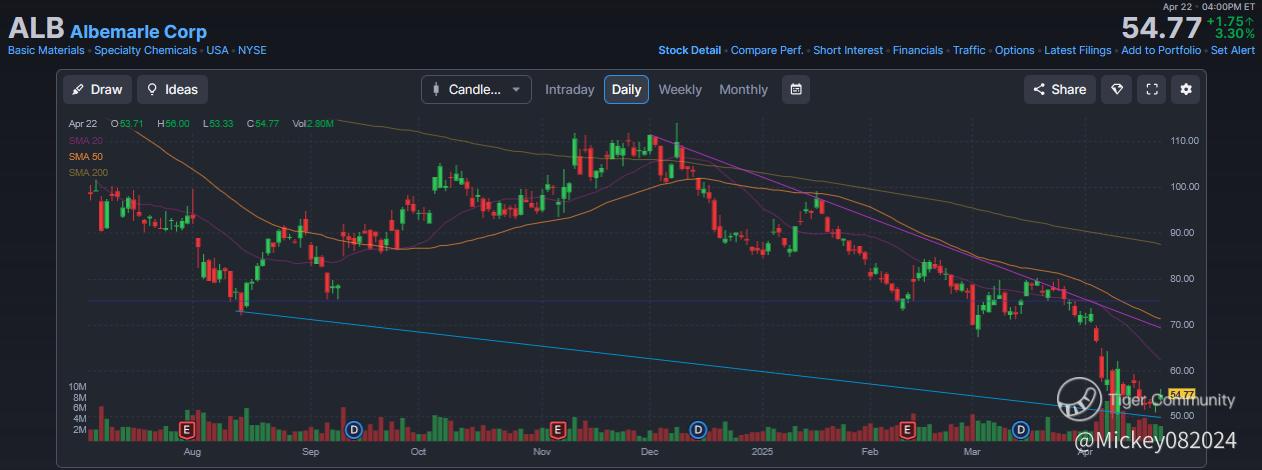The image size is (1262, 470).
Task: Open the calendar date range picker
Action: click(796, 89)
